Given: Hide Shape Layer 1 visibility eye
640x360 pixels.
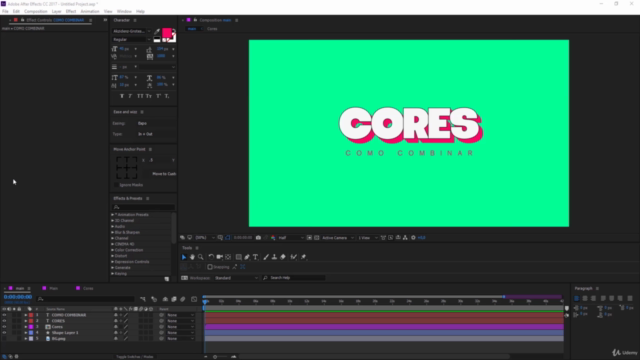Looking at the screenshot, I should (x=4, y=333).
